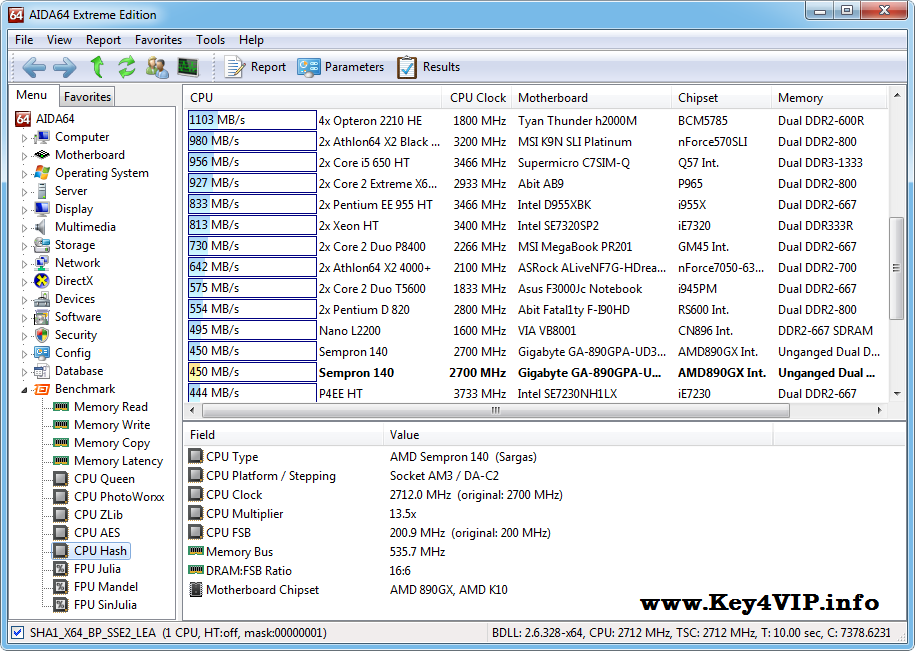Click the Report toolbar button
915x651 pixels.
pyautogui.click(x=255, y=67)
